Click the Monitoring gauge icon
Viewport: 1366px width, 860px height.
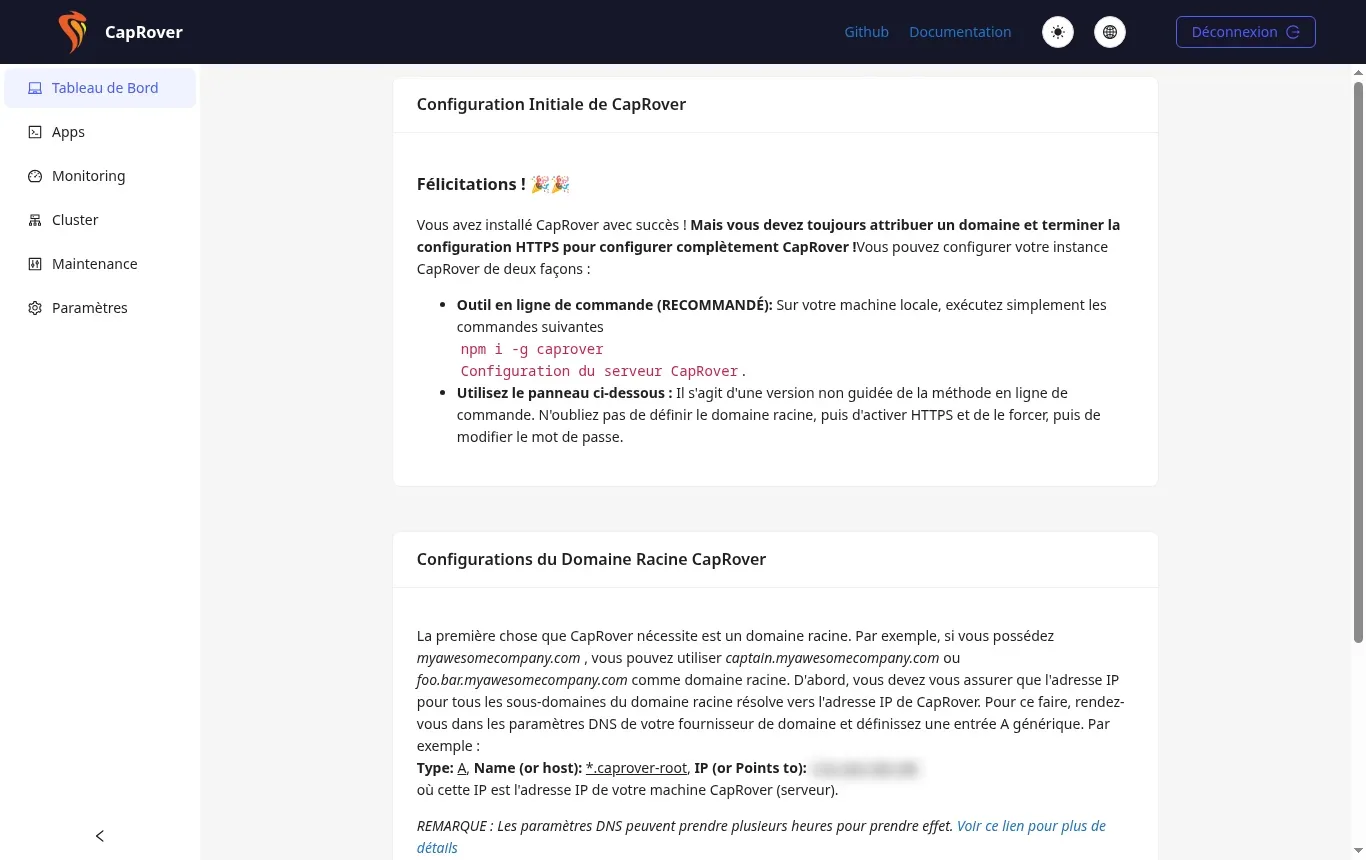click(35, 176)
